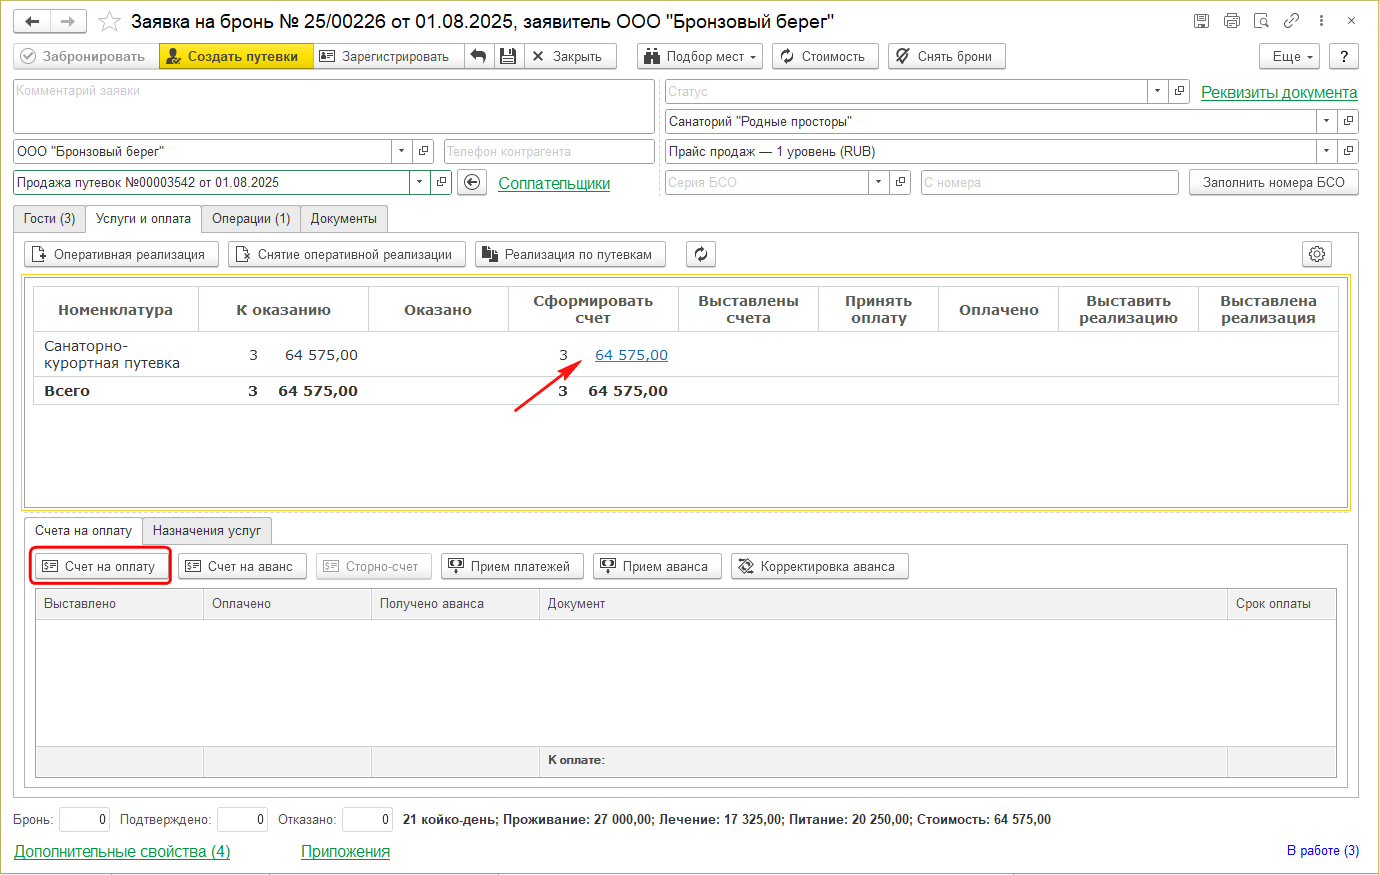Open Реквизиты документа link
Screen dimensions: 1380x875
pos(1279,92)
